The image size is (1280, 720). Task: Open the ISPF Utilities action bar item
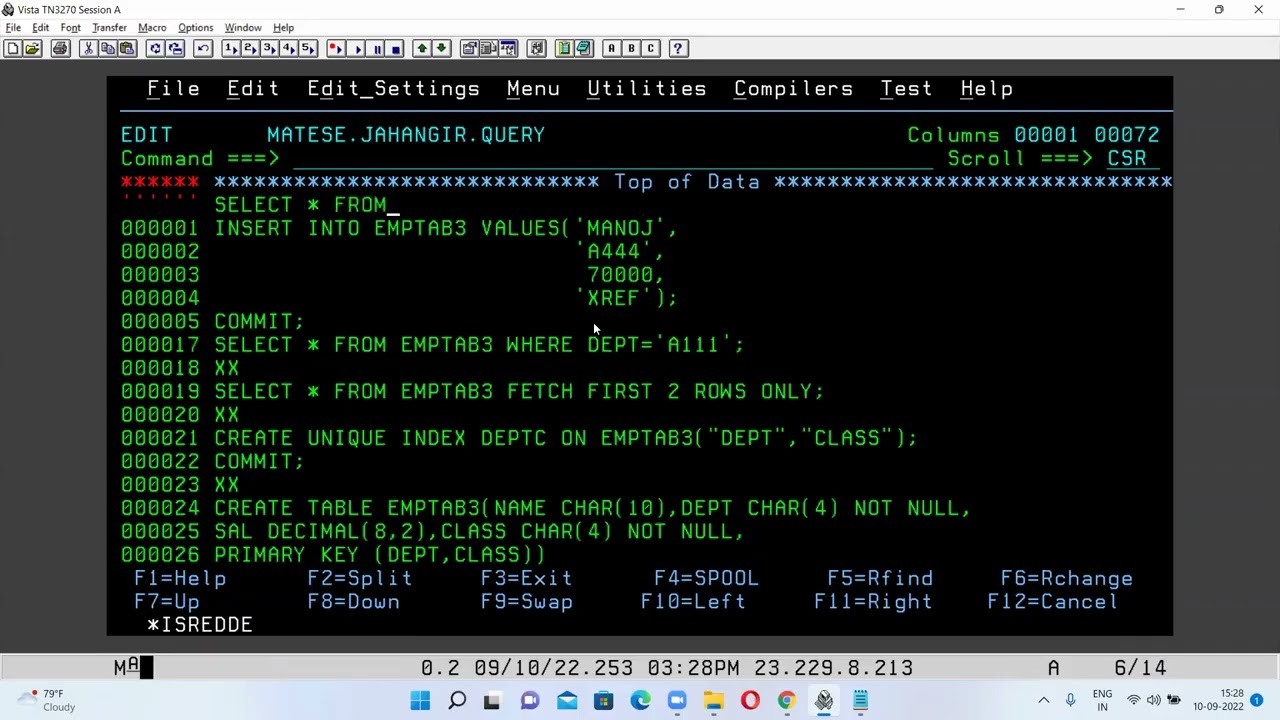coord(646,89)
